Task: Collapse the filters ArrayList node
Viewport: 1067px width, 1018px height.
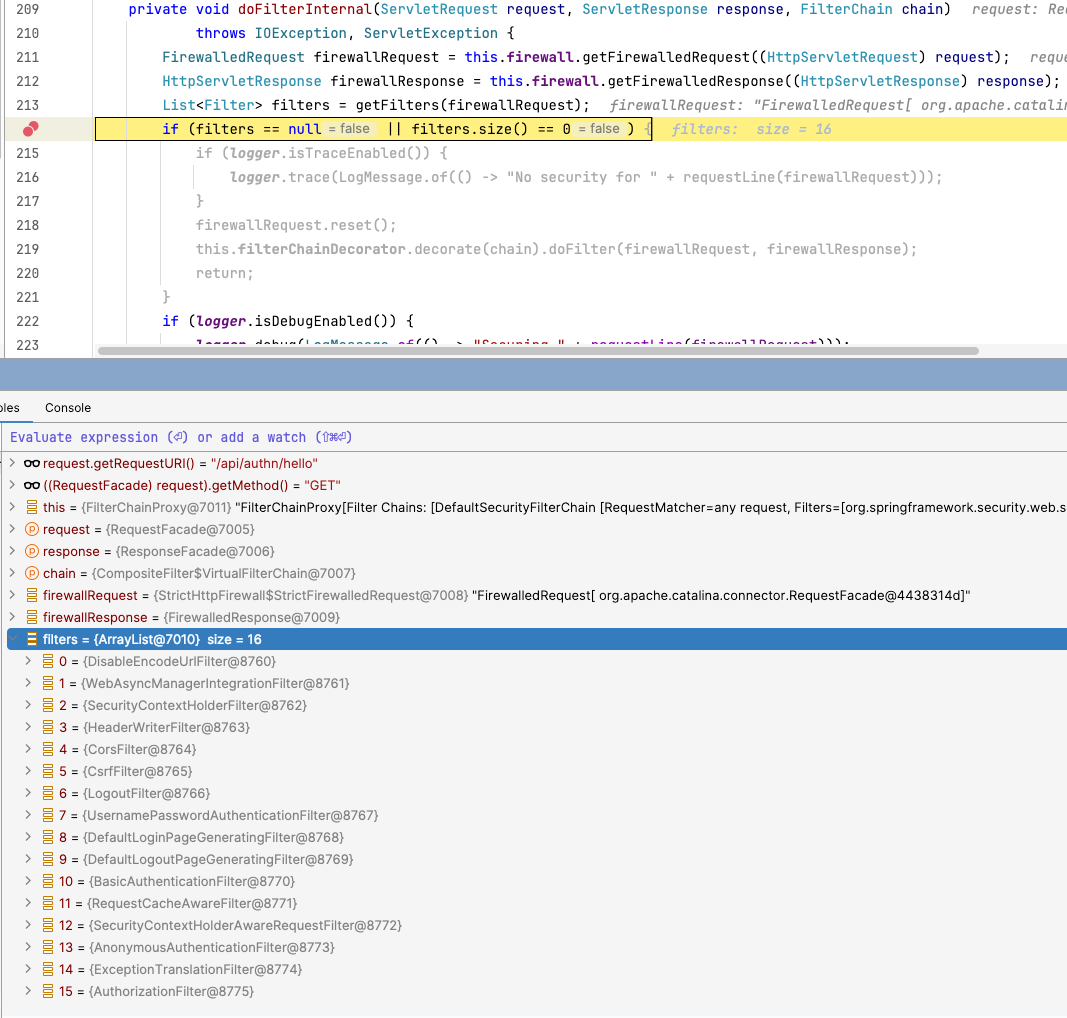Action: 12,639
